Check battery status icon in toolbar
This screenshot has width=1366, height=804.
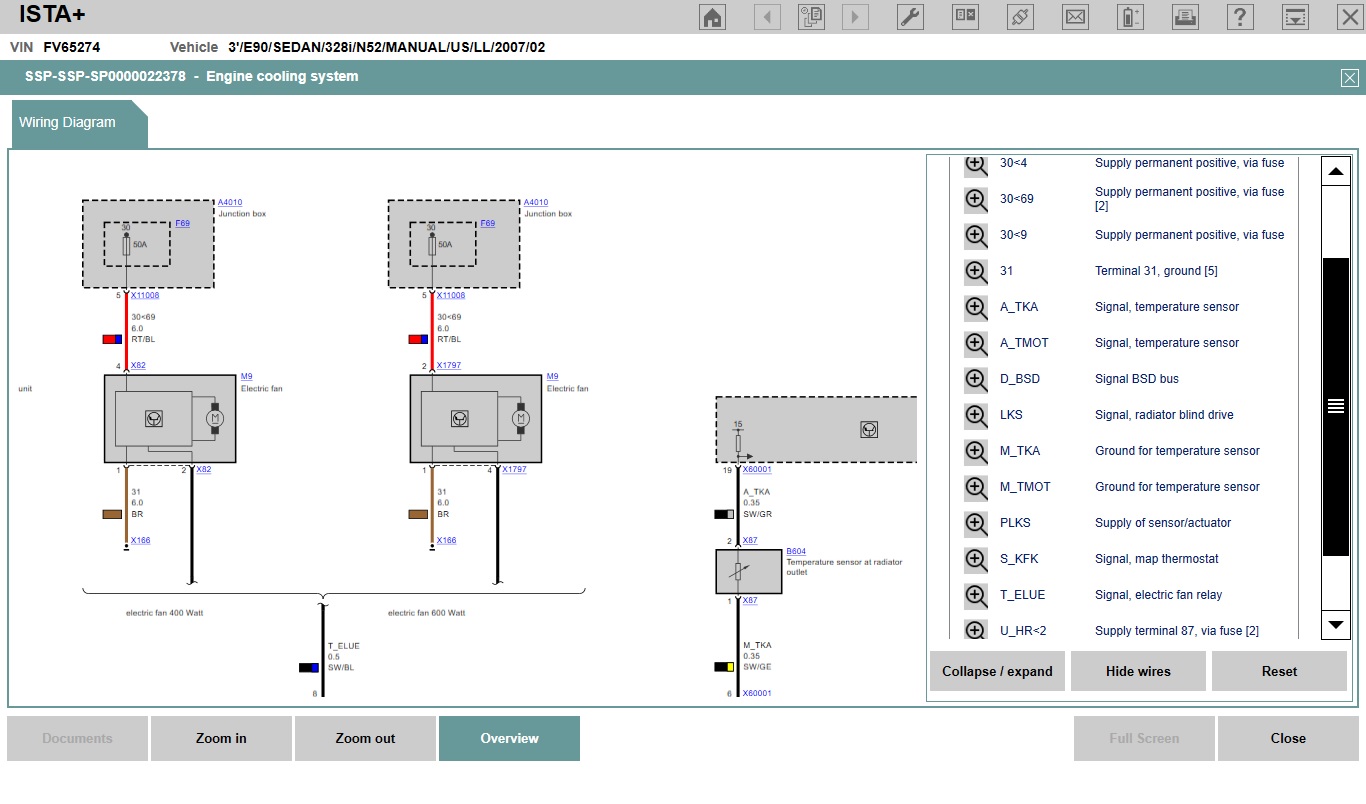pyautogui.click(x=1130, y=17)
